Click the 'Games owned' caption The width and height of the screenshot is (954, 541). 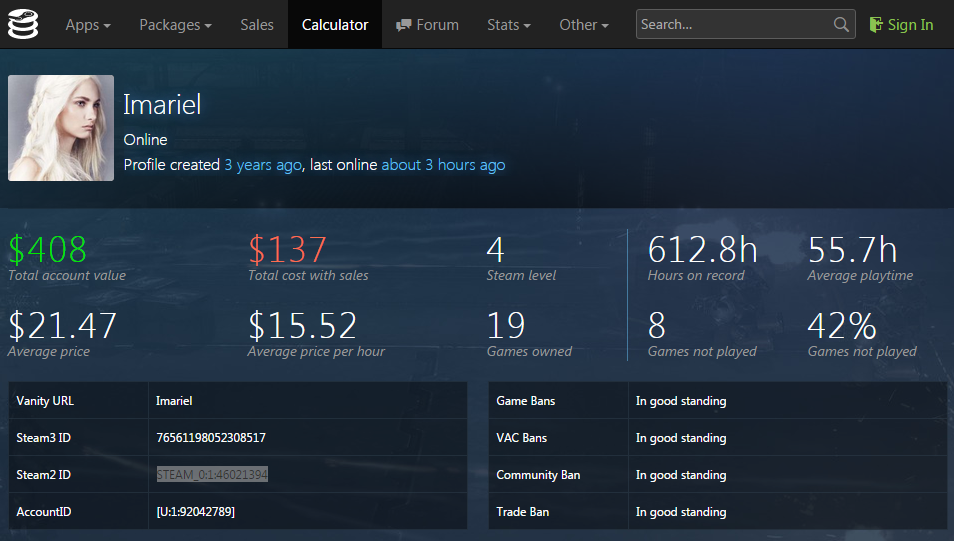529,351
